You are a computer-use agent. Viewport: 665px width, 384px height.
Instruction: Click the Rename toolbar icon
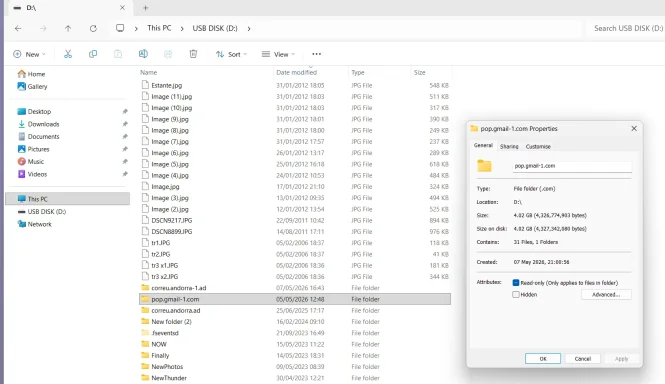tap(143, 54)
